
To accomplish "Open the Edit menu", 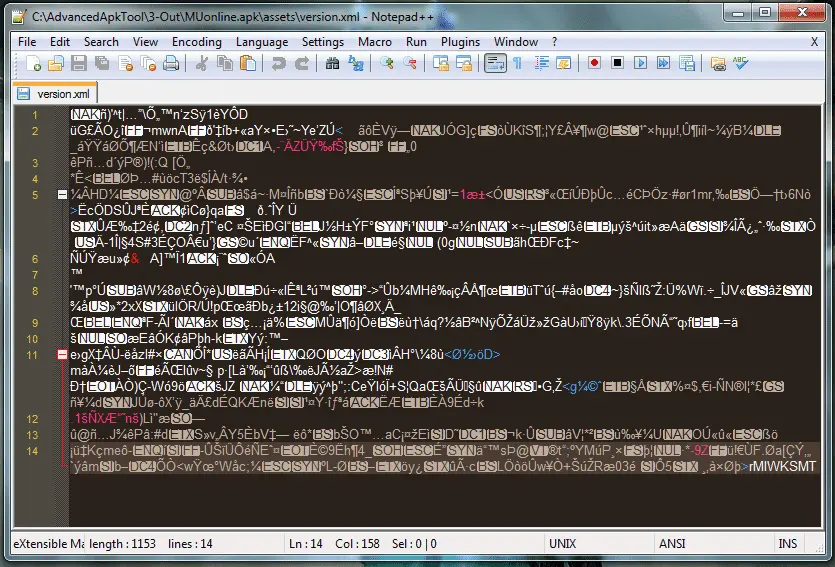I will tap(60, 42).
